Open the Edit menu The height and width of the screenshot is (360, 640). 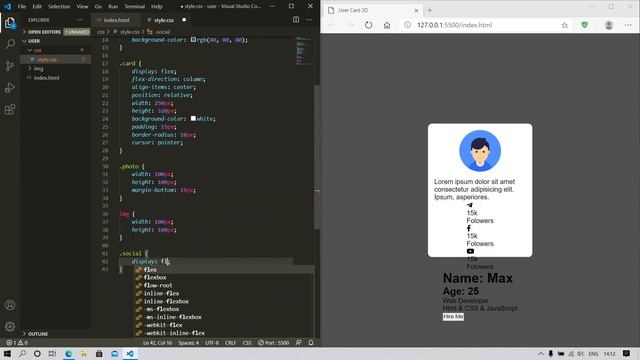[37, 7]
